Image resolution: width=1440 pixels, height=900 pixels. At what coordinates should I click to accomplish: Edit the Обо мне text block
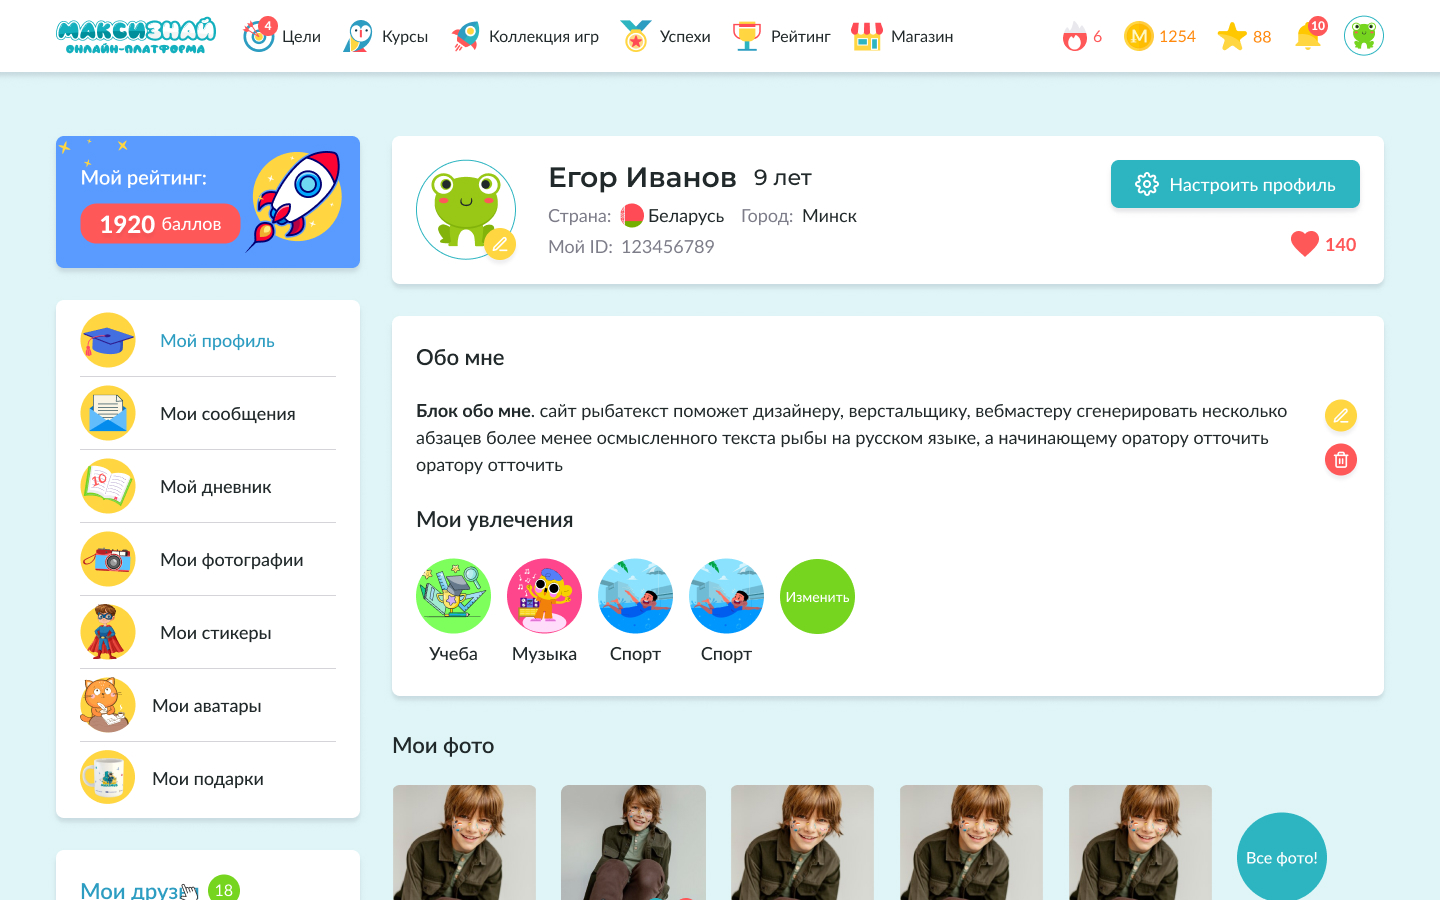click(x=1341, y=415)
